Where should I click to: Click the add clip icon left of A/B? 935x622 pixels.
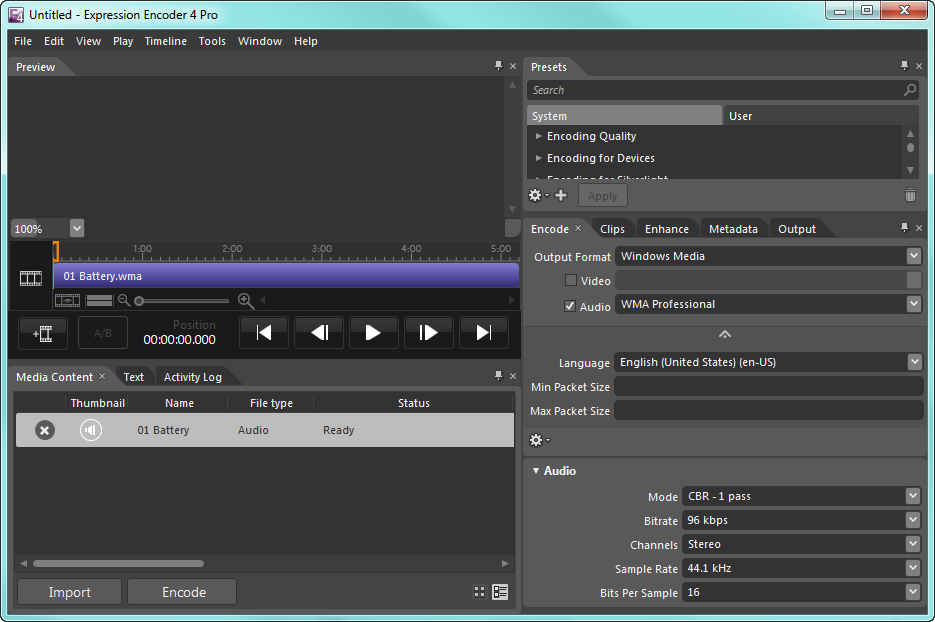(x=43, y=333)
